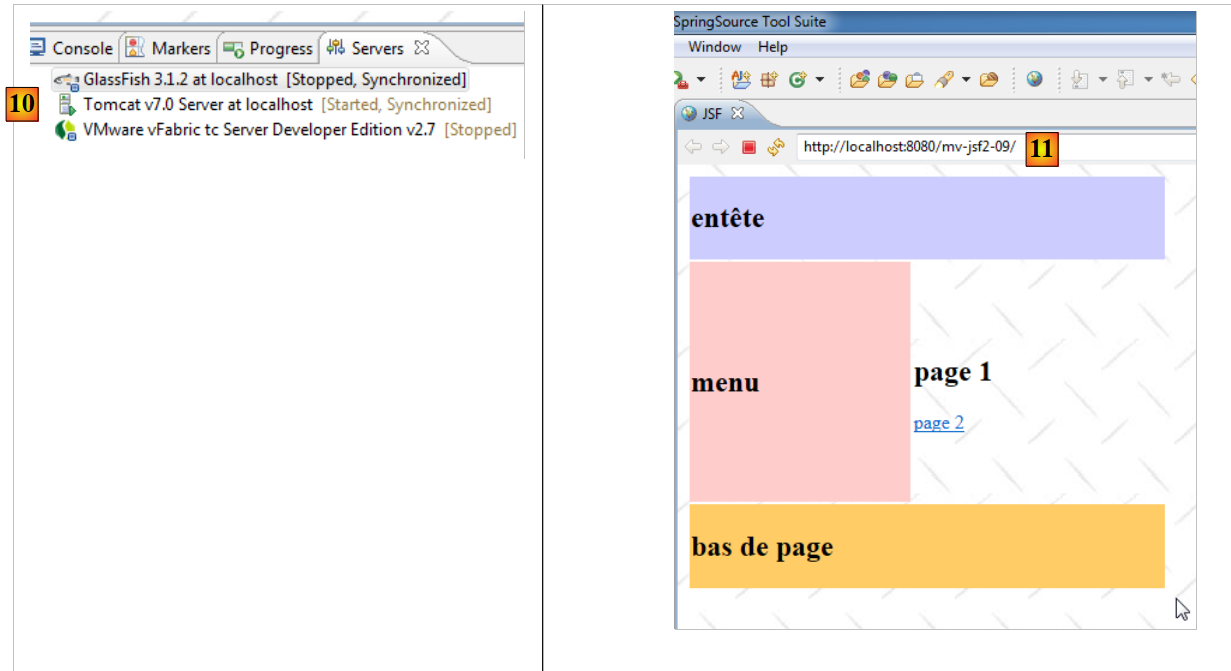
Task: Open the web browser globe toolbar icon
Action: coord(1035,80)
